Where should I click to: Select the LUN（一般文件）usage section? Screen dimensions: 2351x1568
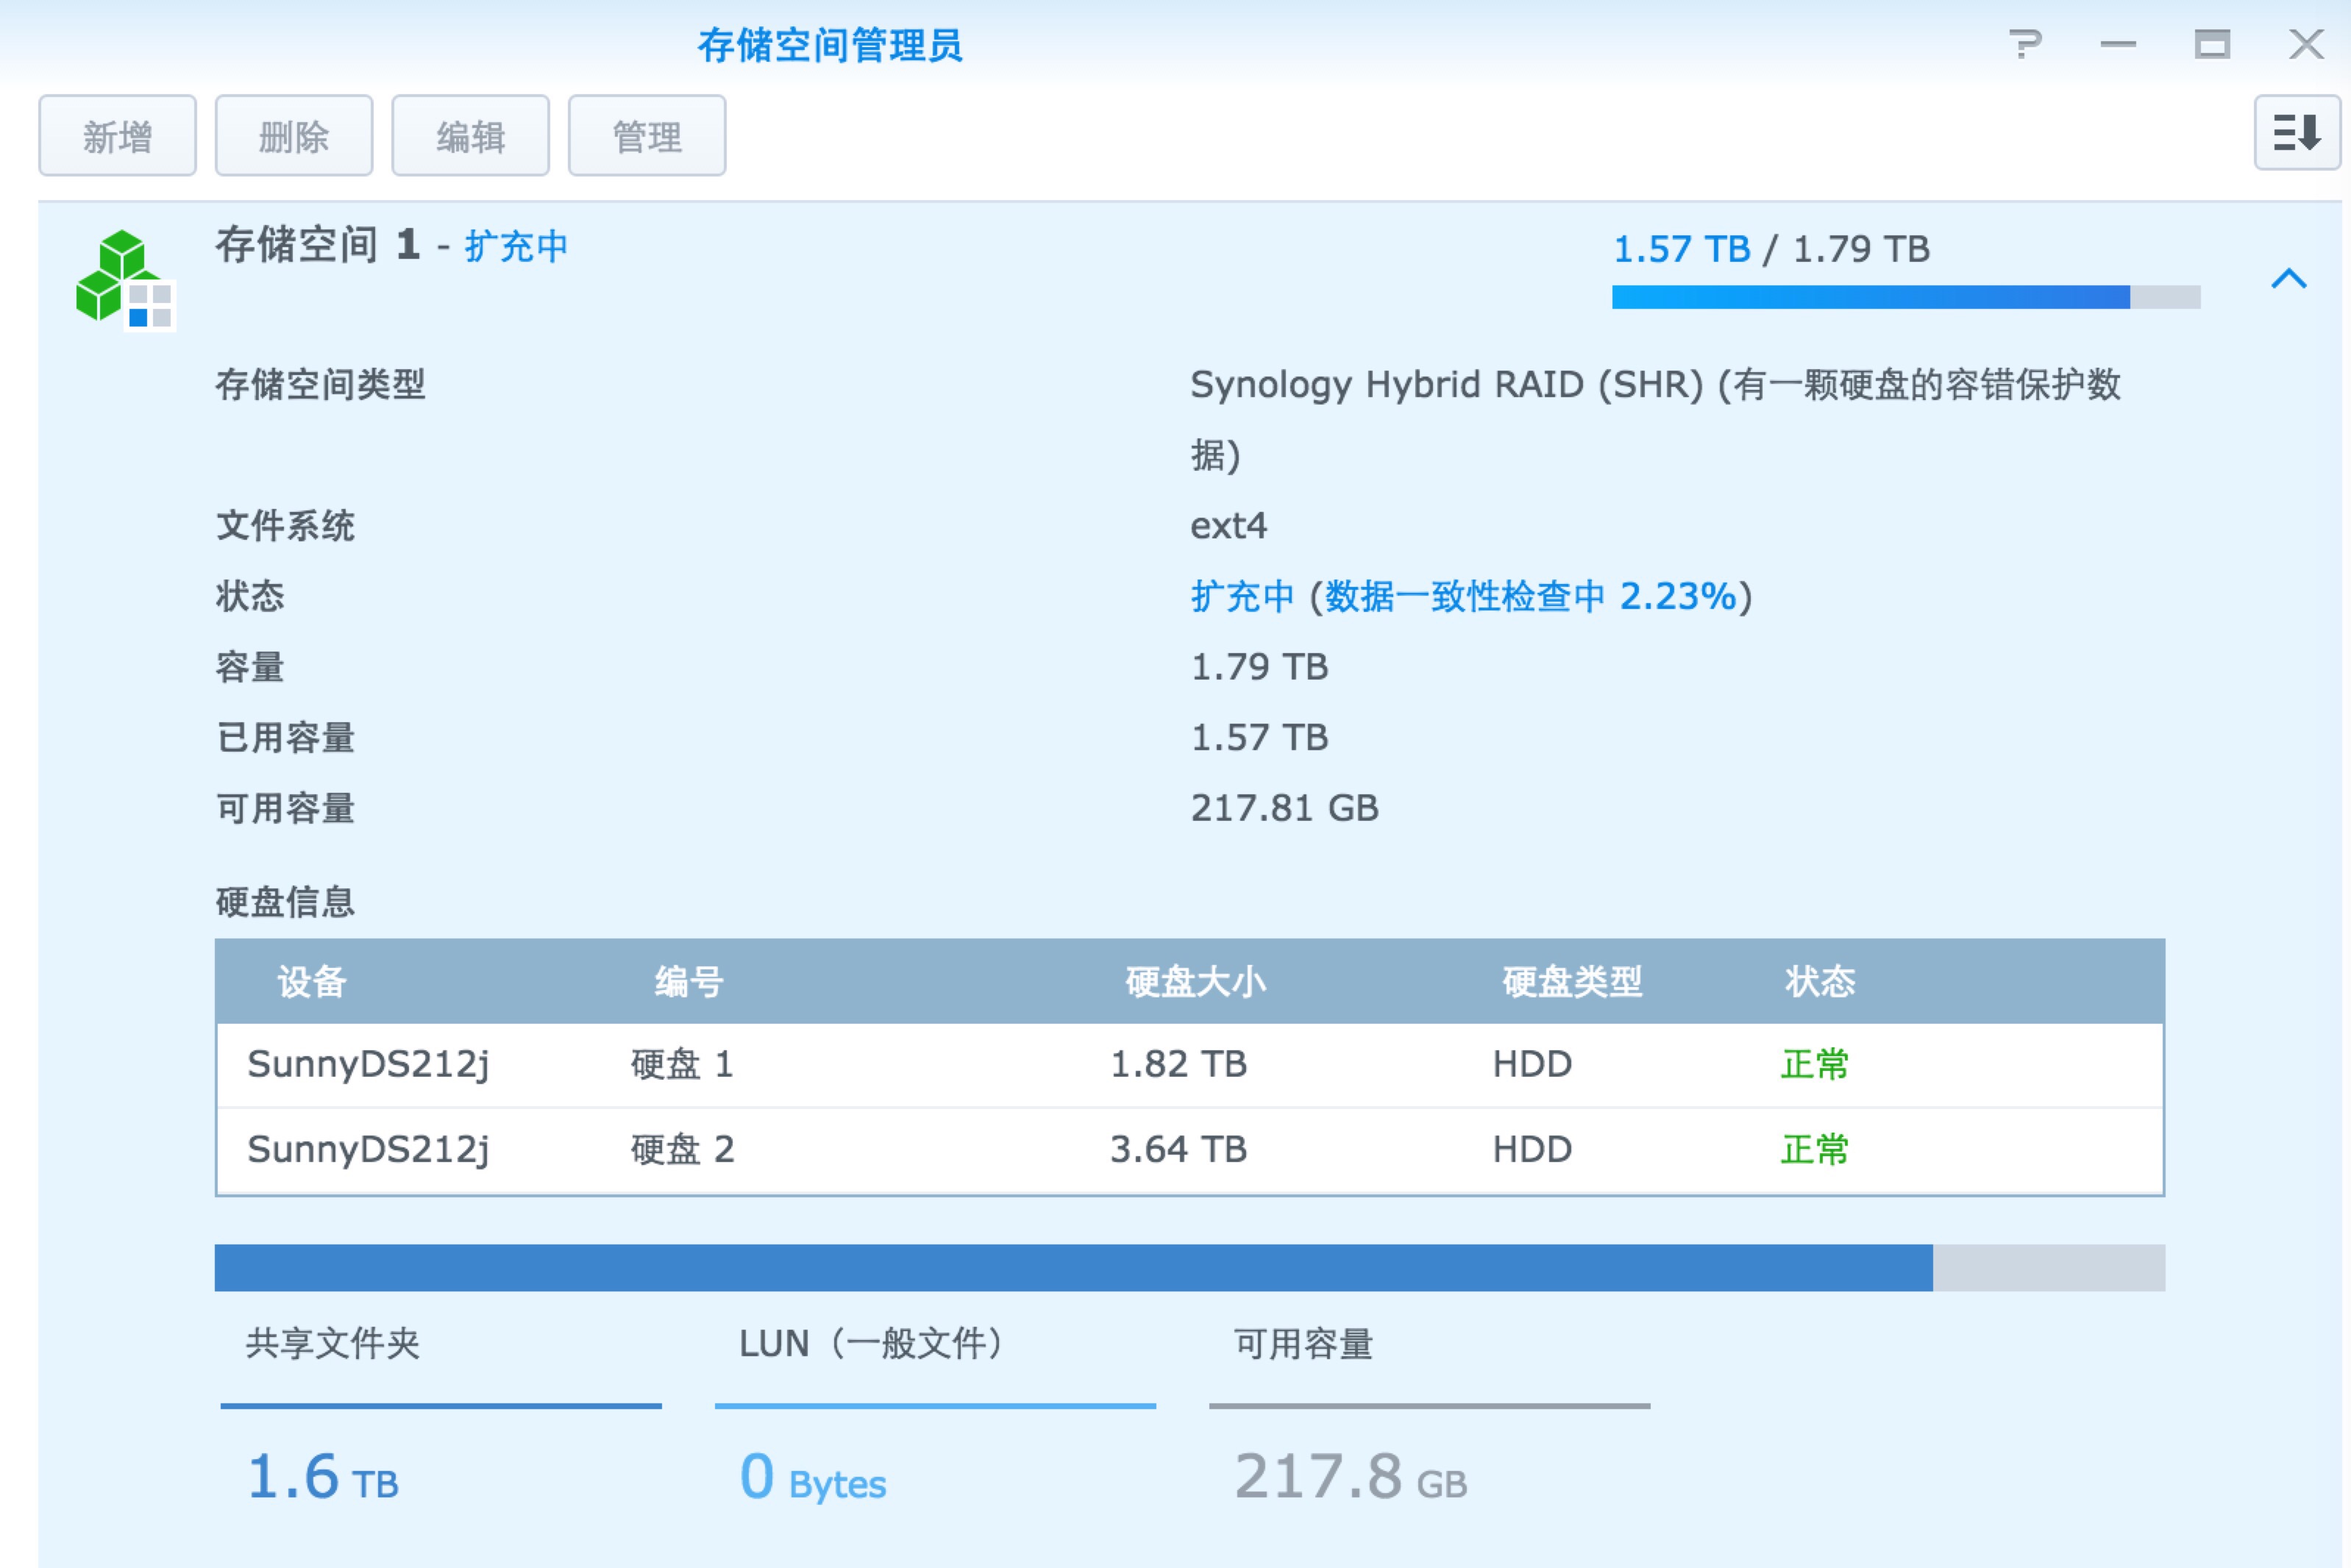pyautogui.click(x=935, y=1413)
